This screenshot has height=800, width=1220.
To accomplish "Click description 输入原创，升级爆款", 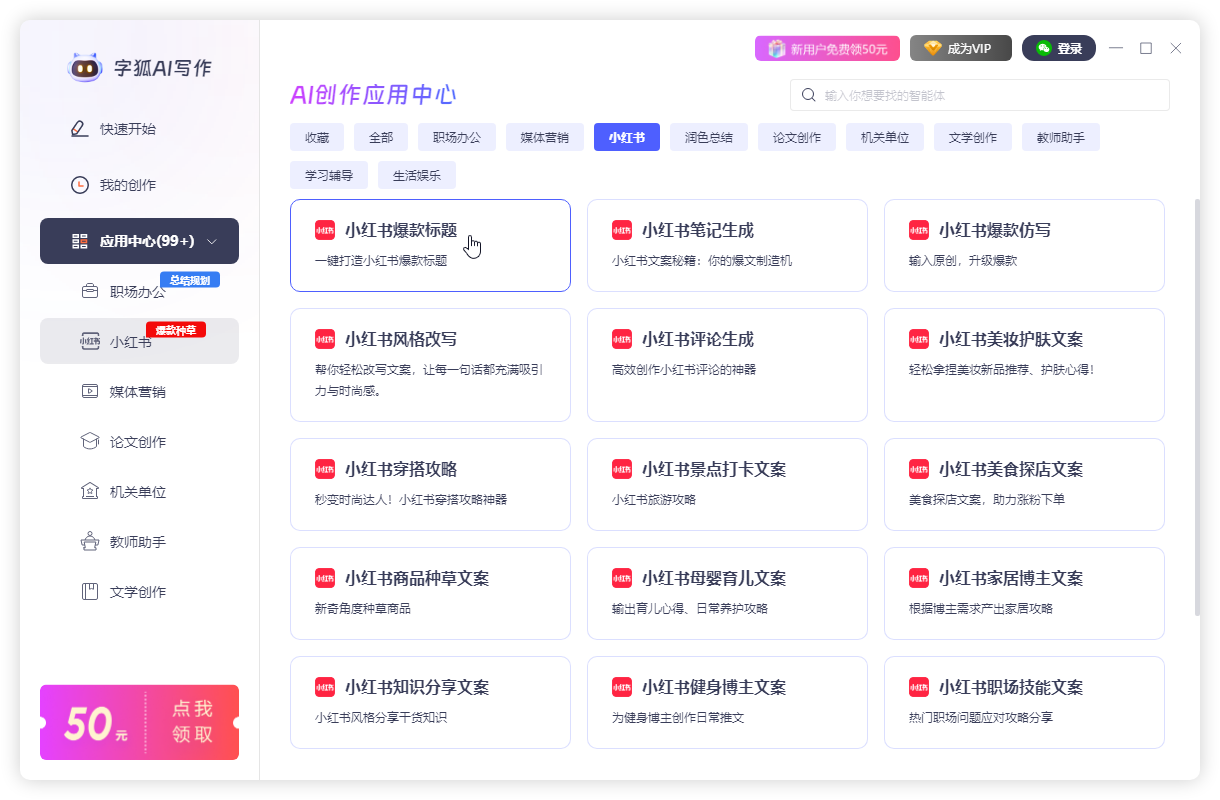I will point(963,260).
